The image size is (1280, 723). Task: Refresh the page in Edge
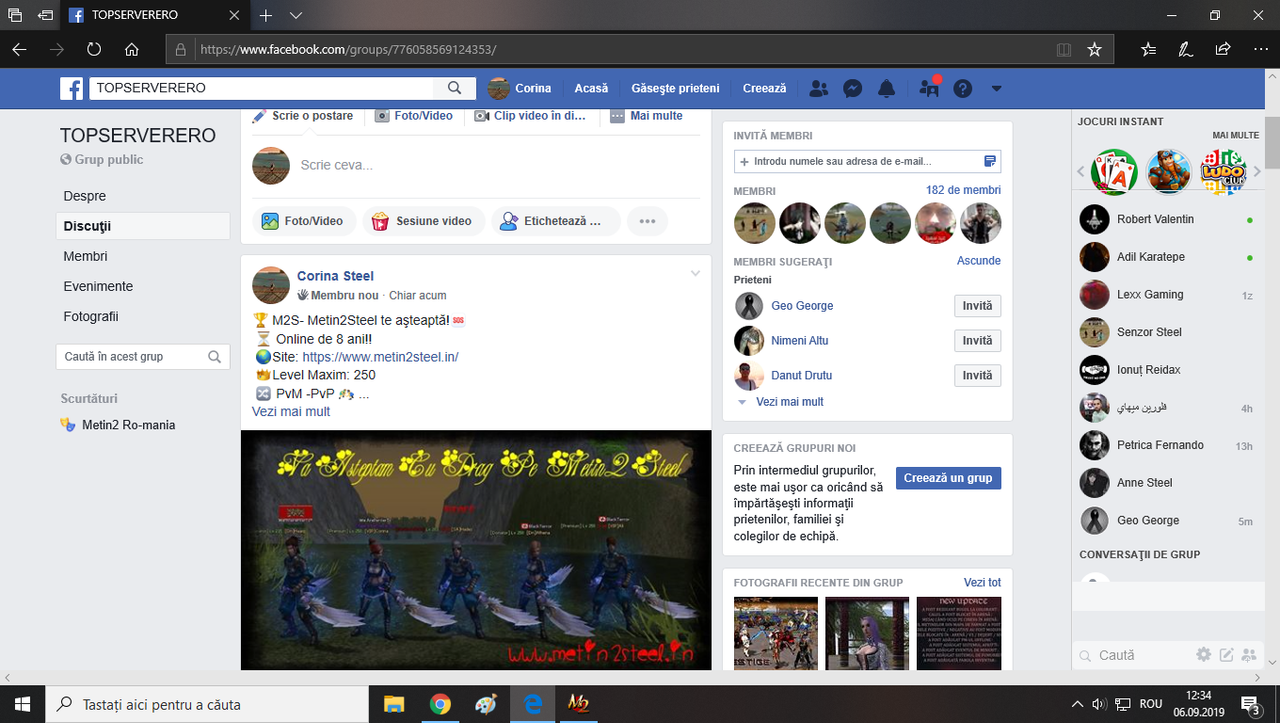pos(94,49)
